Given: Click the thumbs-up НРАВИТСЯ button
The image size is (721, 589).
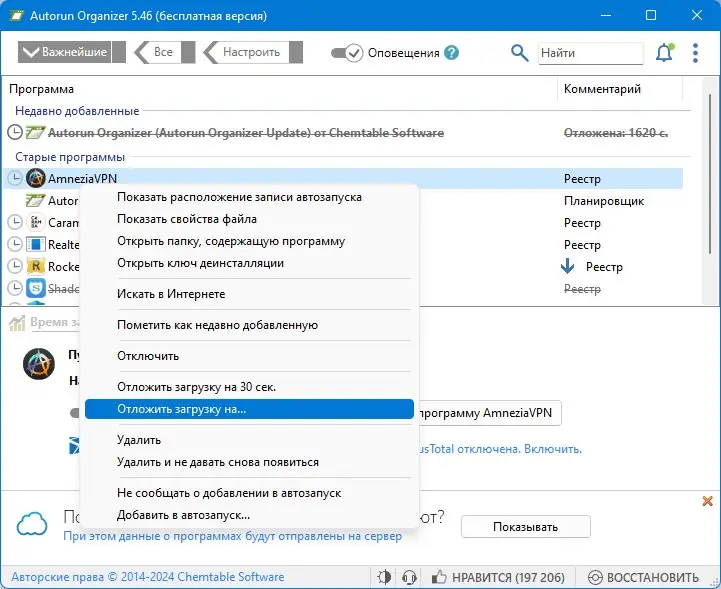Looking at the screenshot, I should pyautogui.click(x=498, y=577).
